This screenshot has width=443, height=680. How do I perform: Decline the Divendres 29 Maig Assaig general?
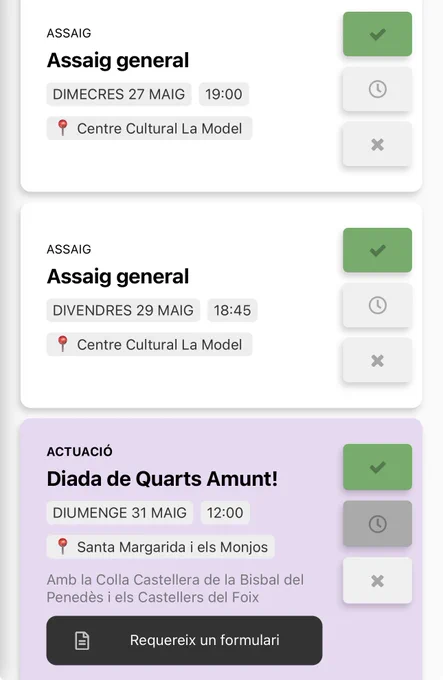point(377,360)
